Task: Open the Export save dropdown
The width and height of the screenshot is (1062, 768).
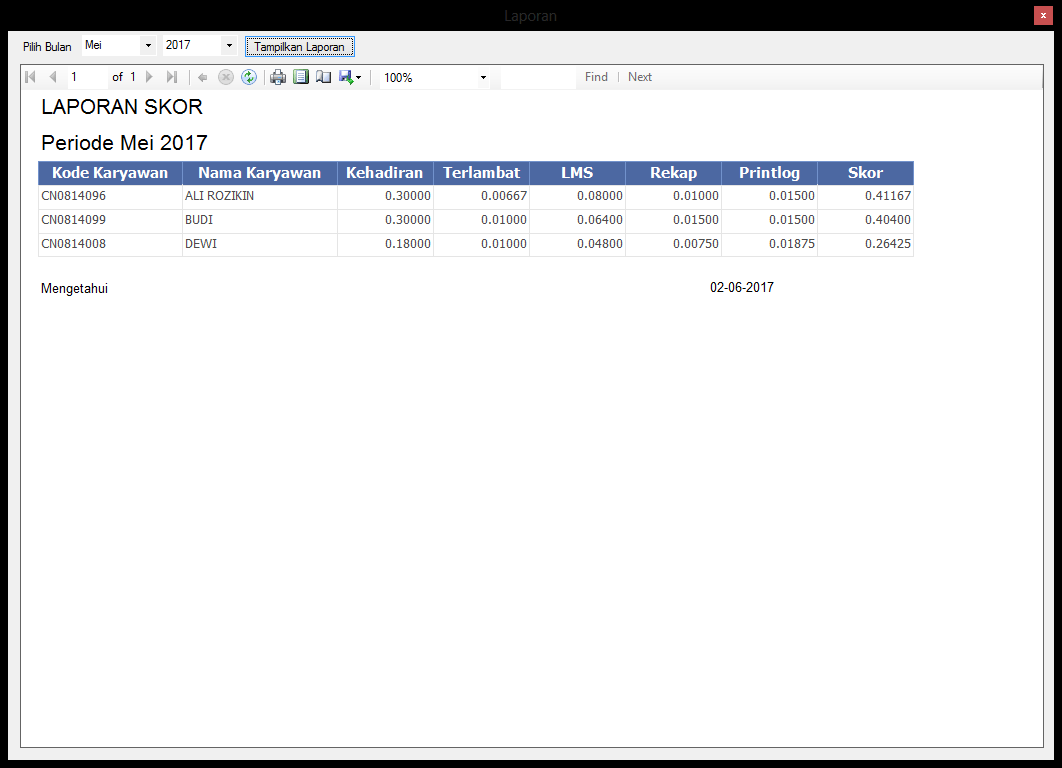Action: 350,77
